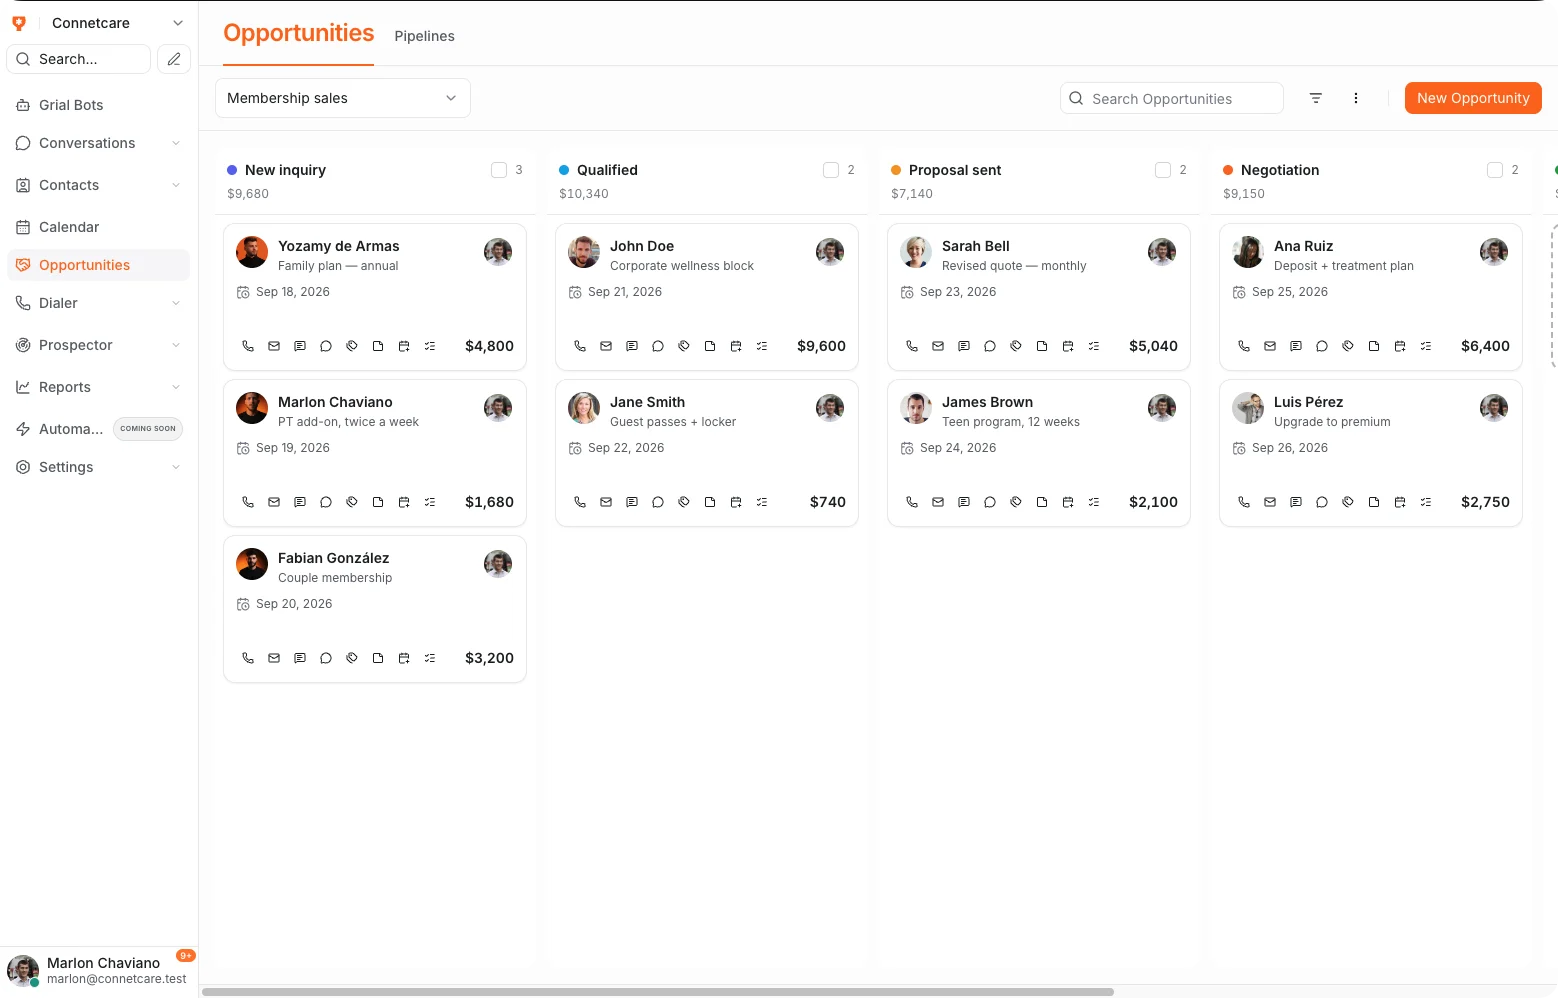The width and height of the screenshot is (1558, 998).
Task: Open task checklist icon on Luis Pérez card
Action: pos(1426,502)
